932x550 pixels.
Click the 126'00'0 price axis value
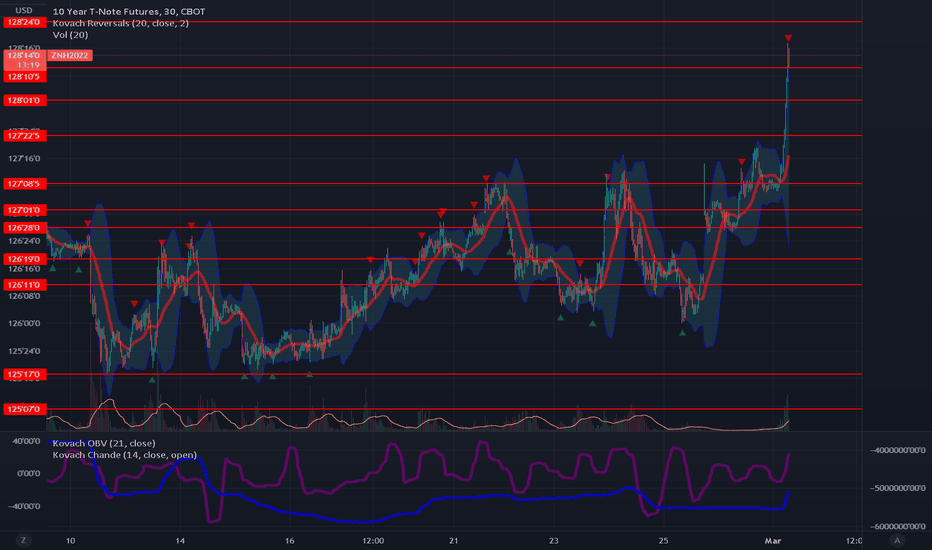tap(24, 323)
